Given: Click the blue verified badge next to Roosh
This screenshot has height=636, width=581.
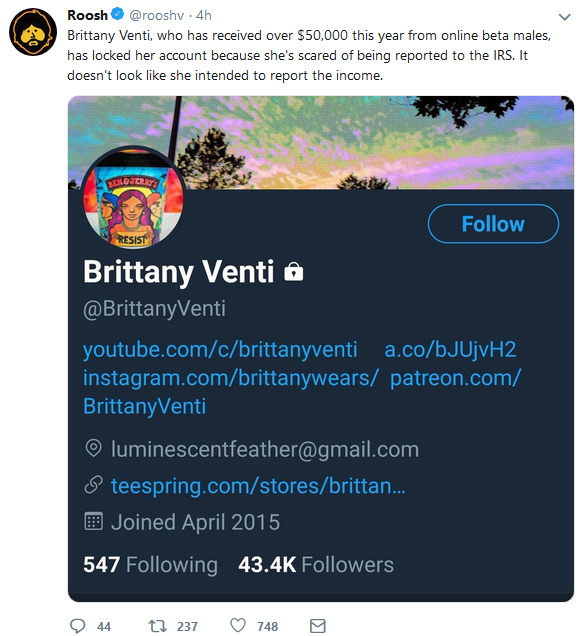Looking at the screenshot, I should click(x=117, y=15).
